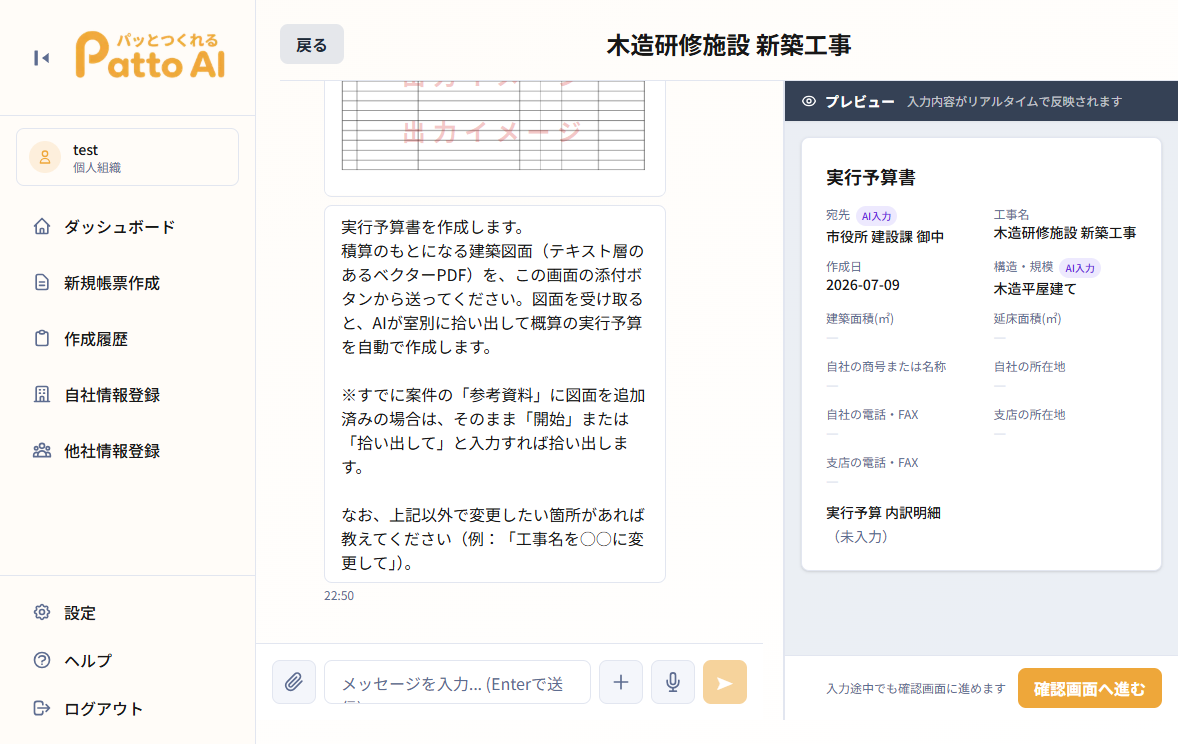
Task: Attach a file with the paperclip button
Action: point(294,682)
